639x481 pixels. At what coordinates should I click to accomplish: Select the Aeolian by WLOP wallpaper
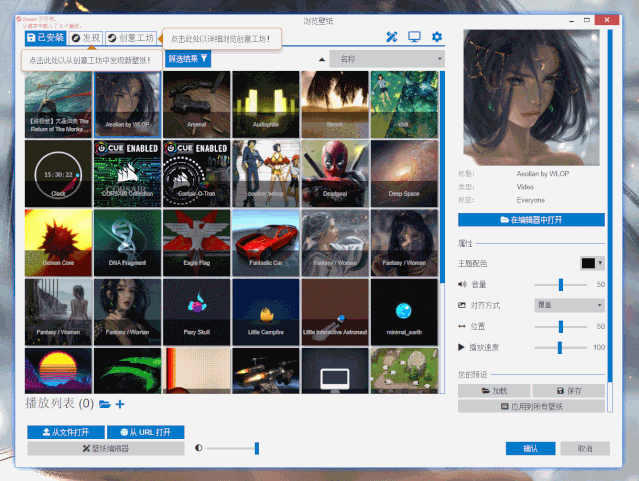(128, 104)
